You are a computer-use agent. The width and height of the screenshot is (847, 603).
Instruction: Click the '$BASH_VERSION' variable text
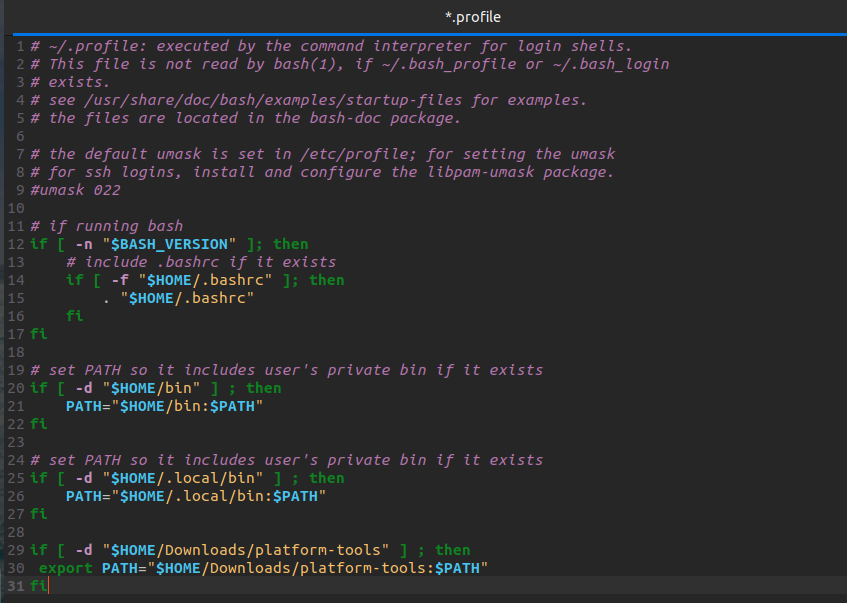tap(182, 244)
